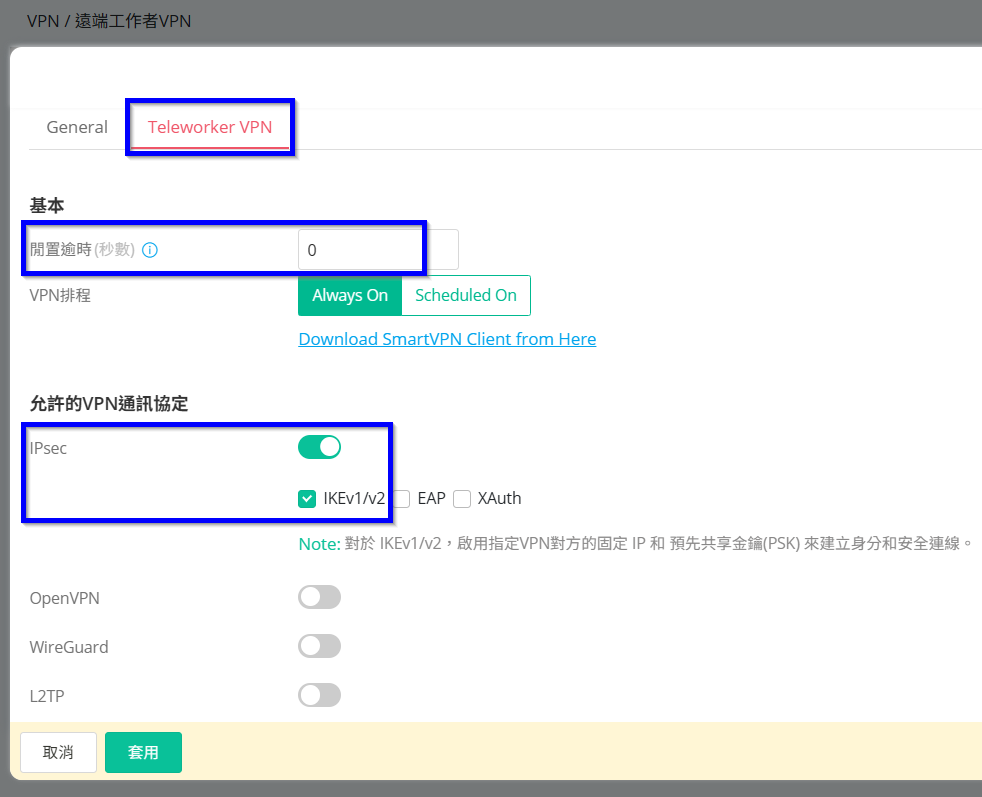The height and width of the screenshot is (797, 982).
Task: Click the green 套用 apply button
Action: tap(143, 752)
